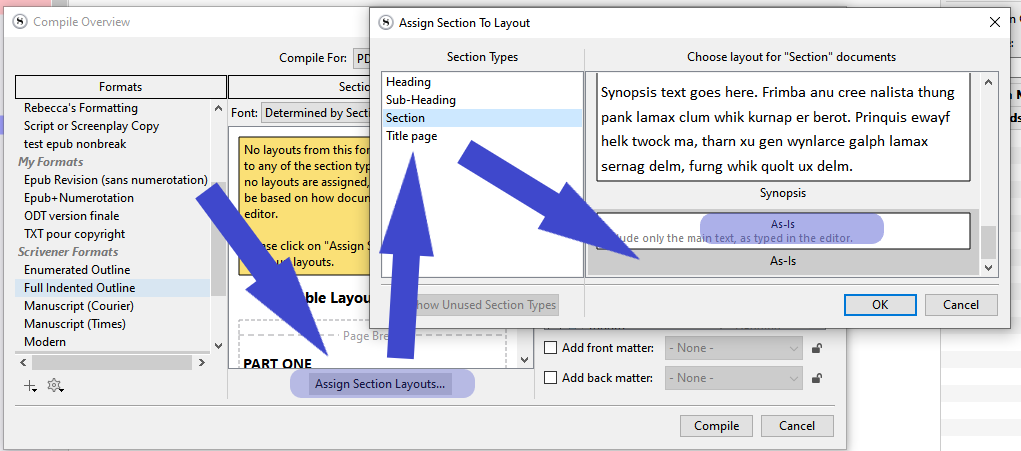
Task: Click Scrivener logo in Compile Overview title
Action: pos(19,22)
